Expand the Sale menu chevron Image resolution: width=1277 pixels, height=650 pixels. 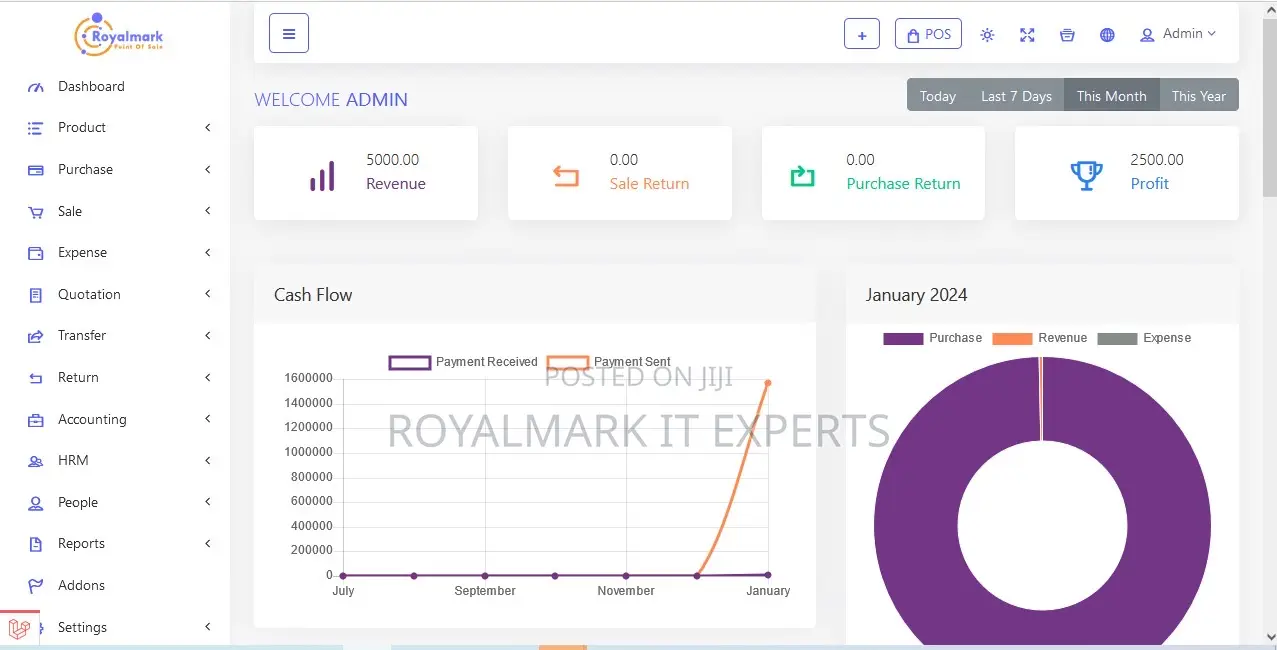[x=208, y=211]
